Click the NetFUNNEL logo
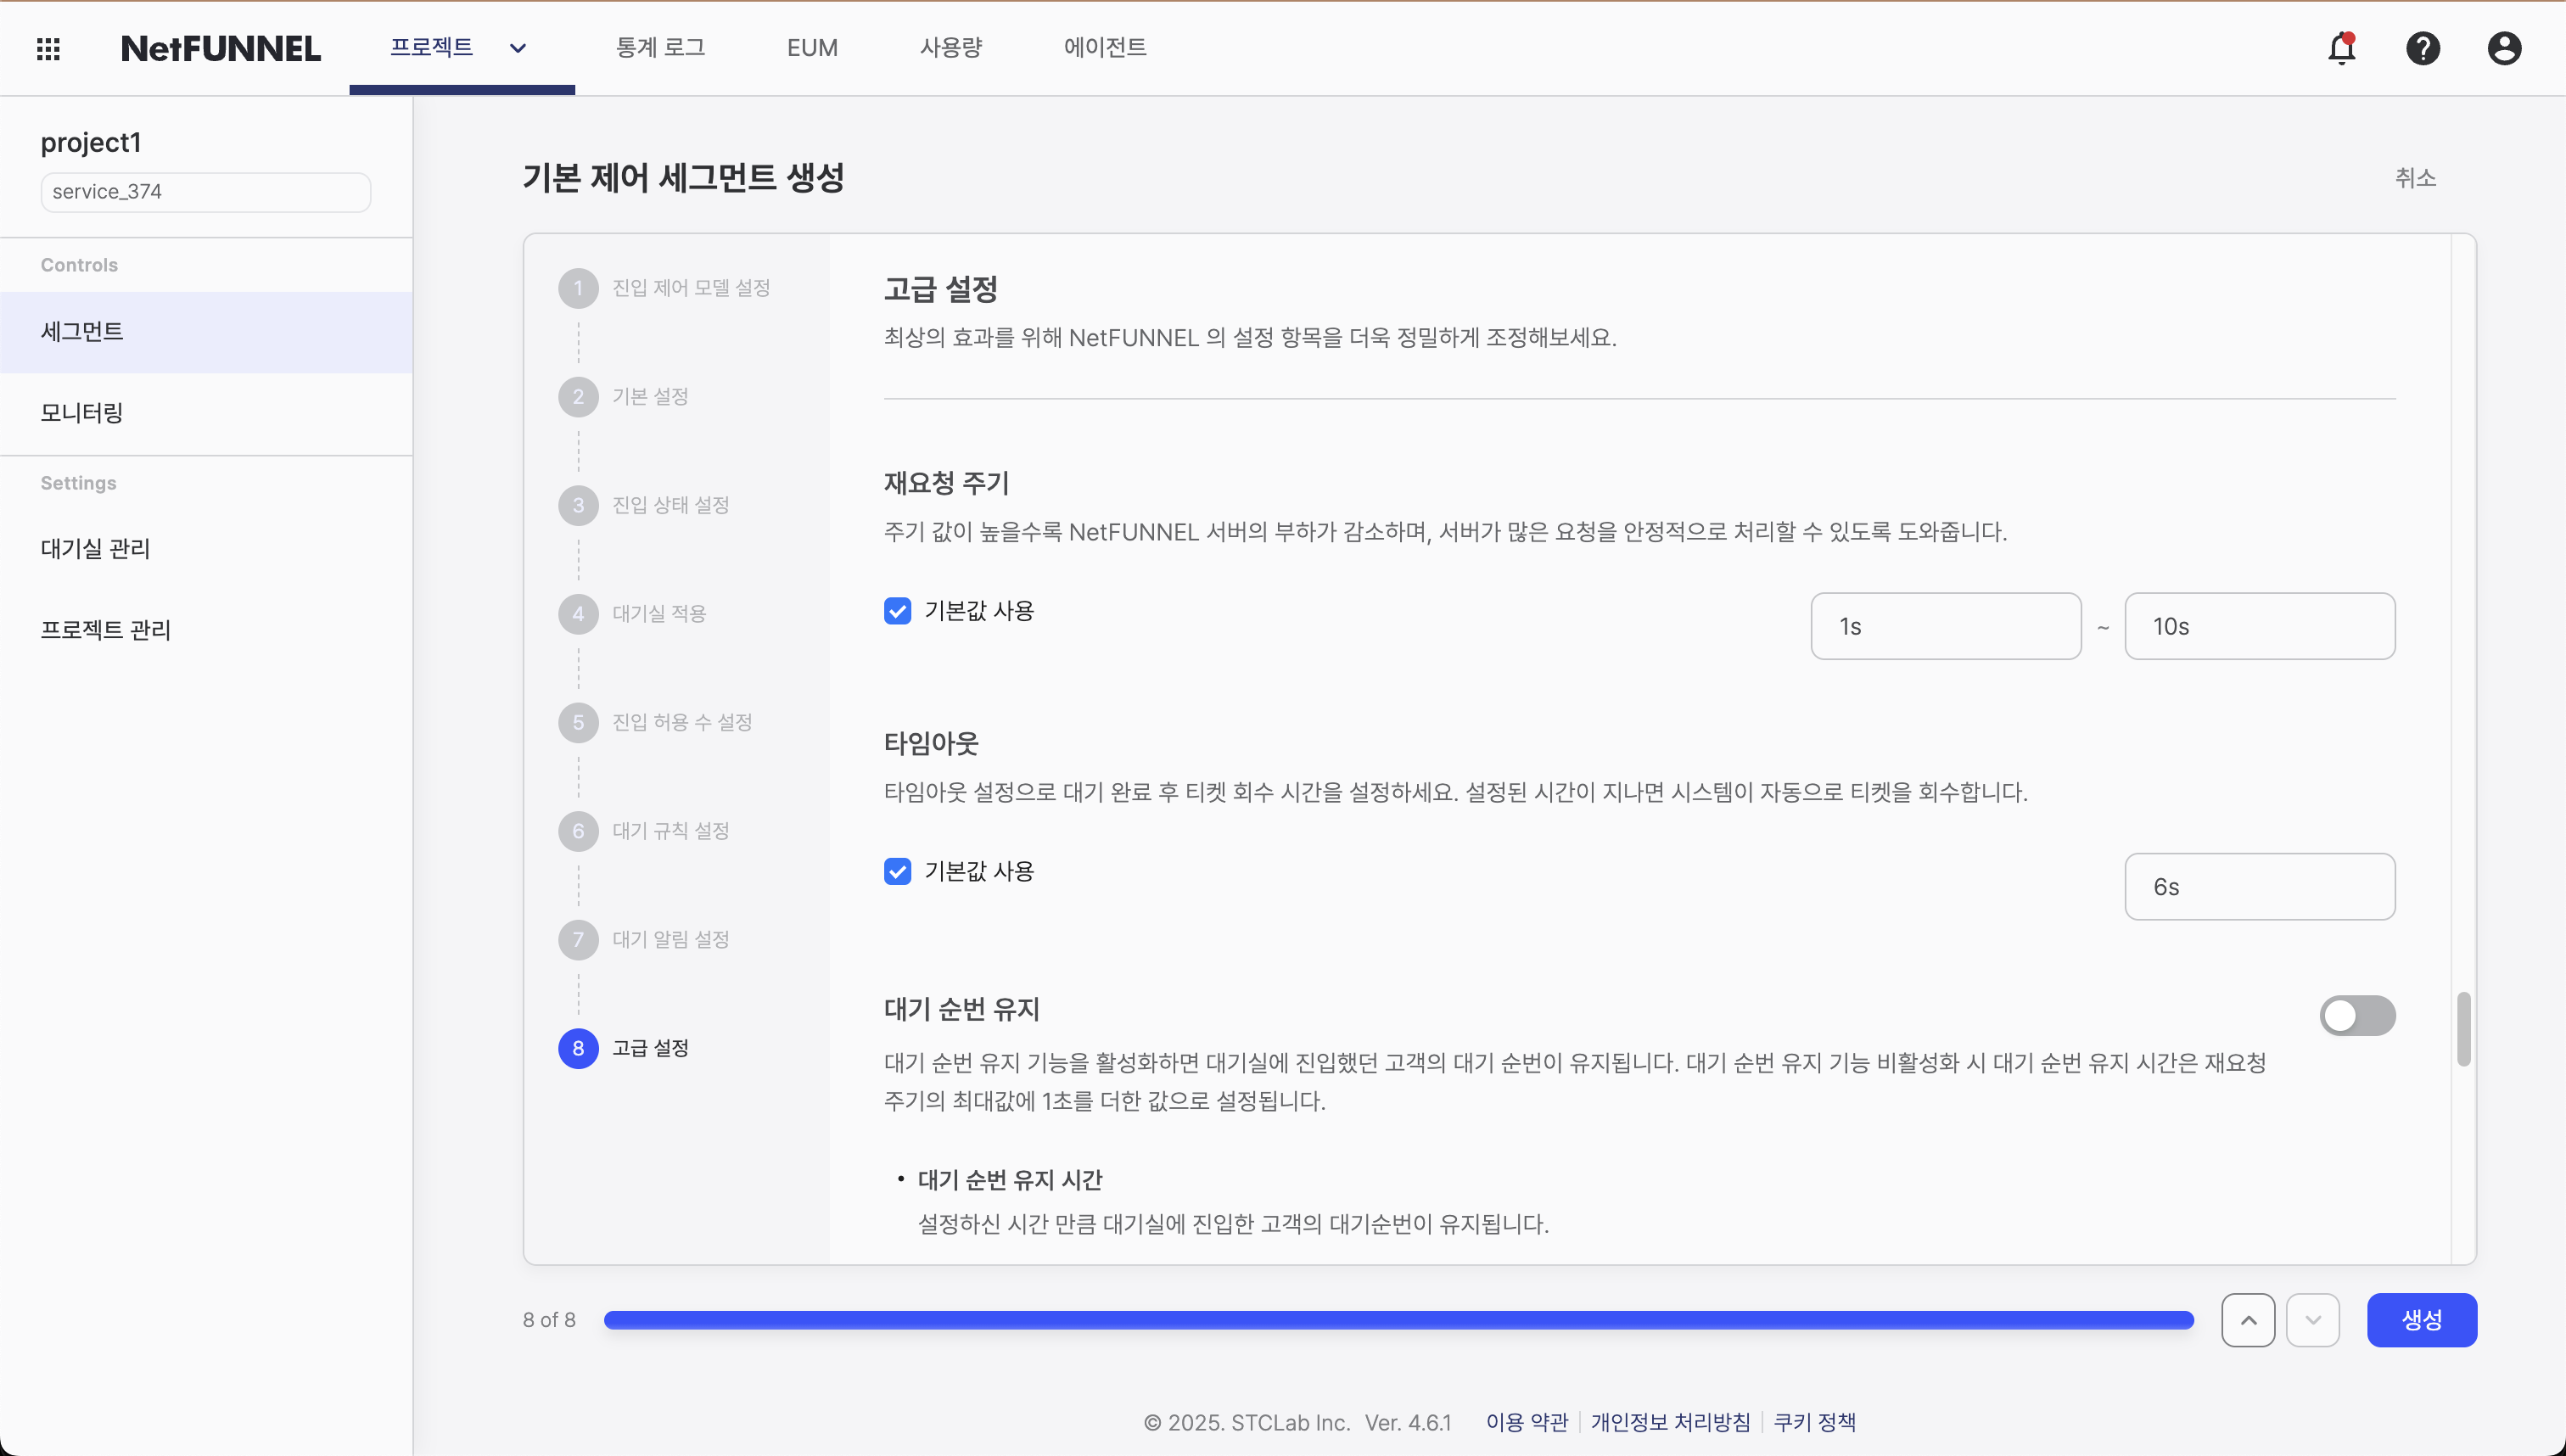Screen dimensions: 2566x1456 pos(220,48)
